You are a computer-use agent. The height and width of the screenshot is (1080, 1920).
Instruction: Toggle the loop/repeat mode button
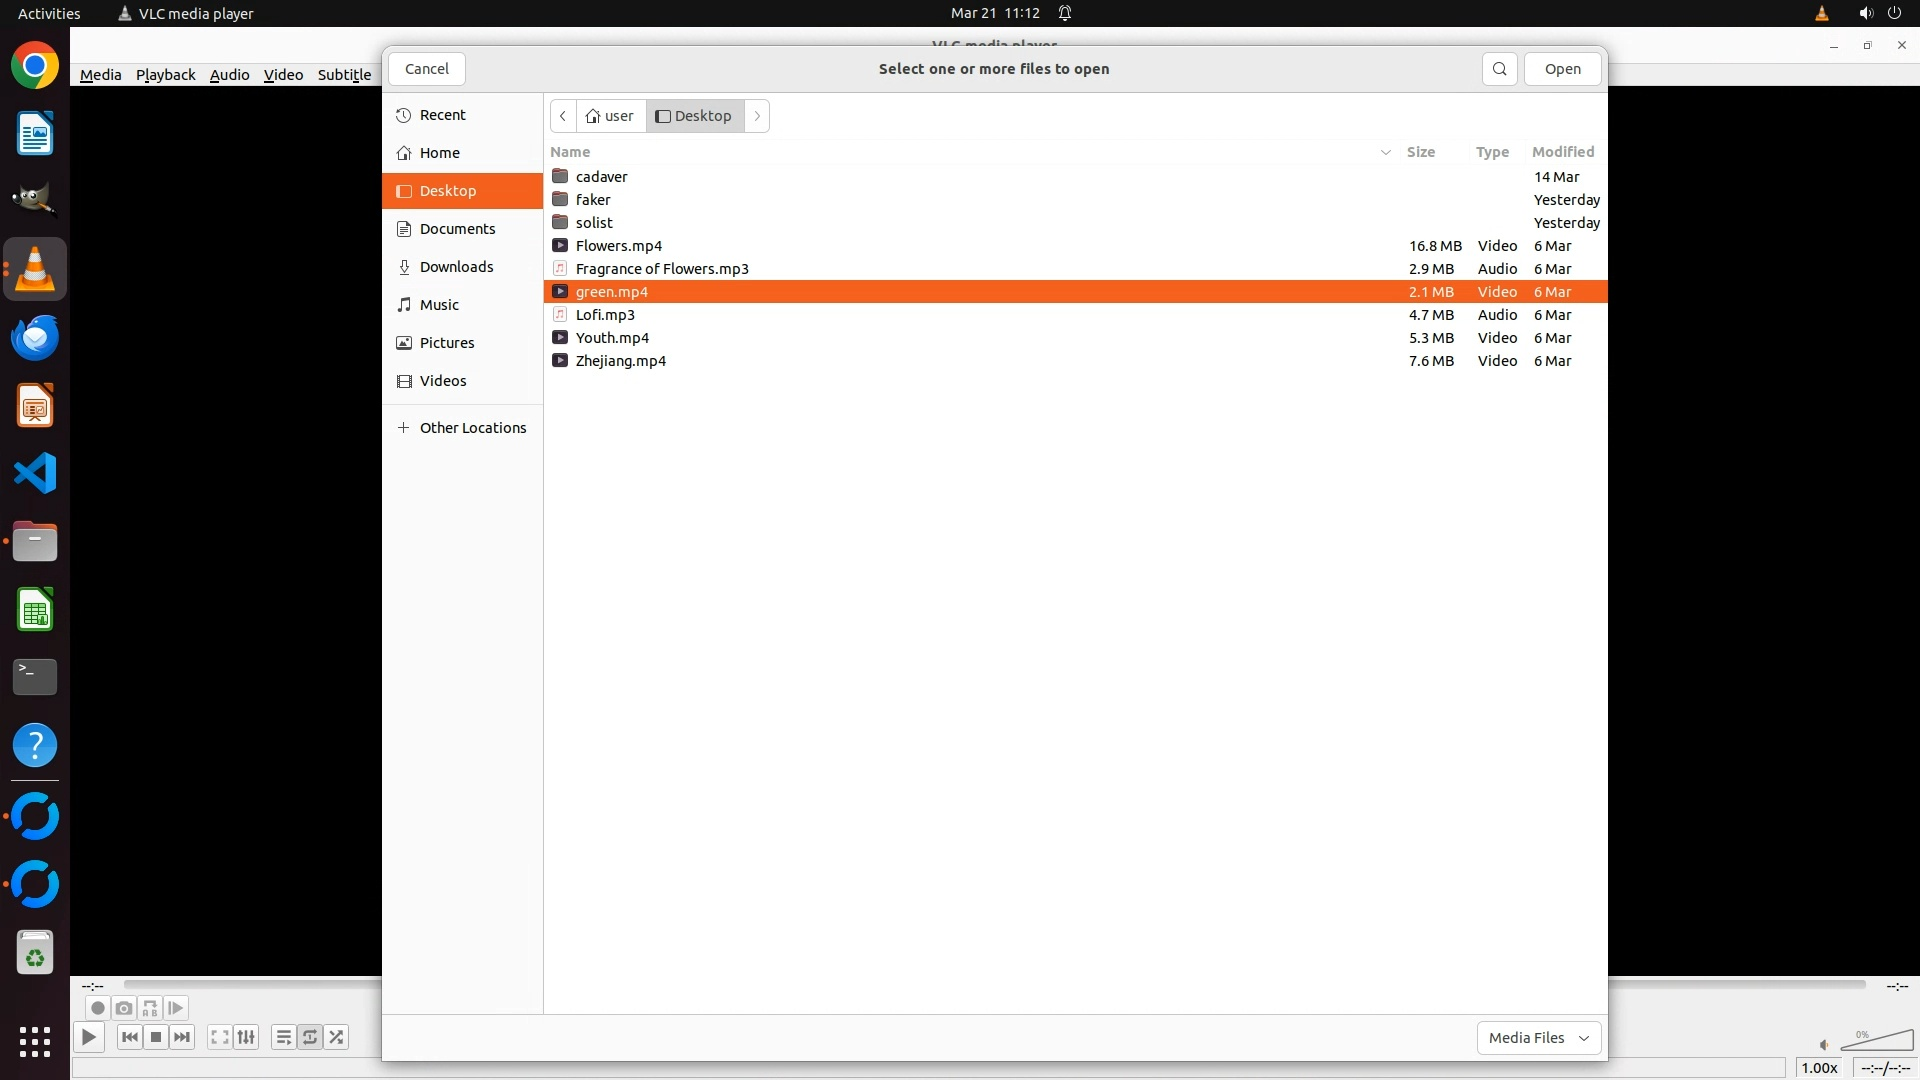tap(310, 1037)
